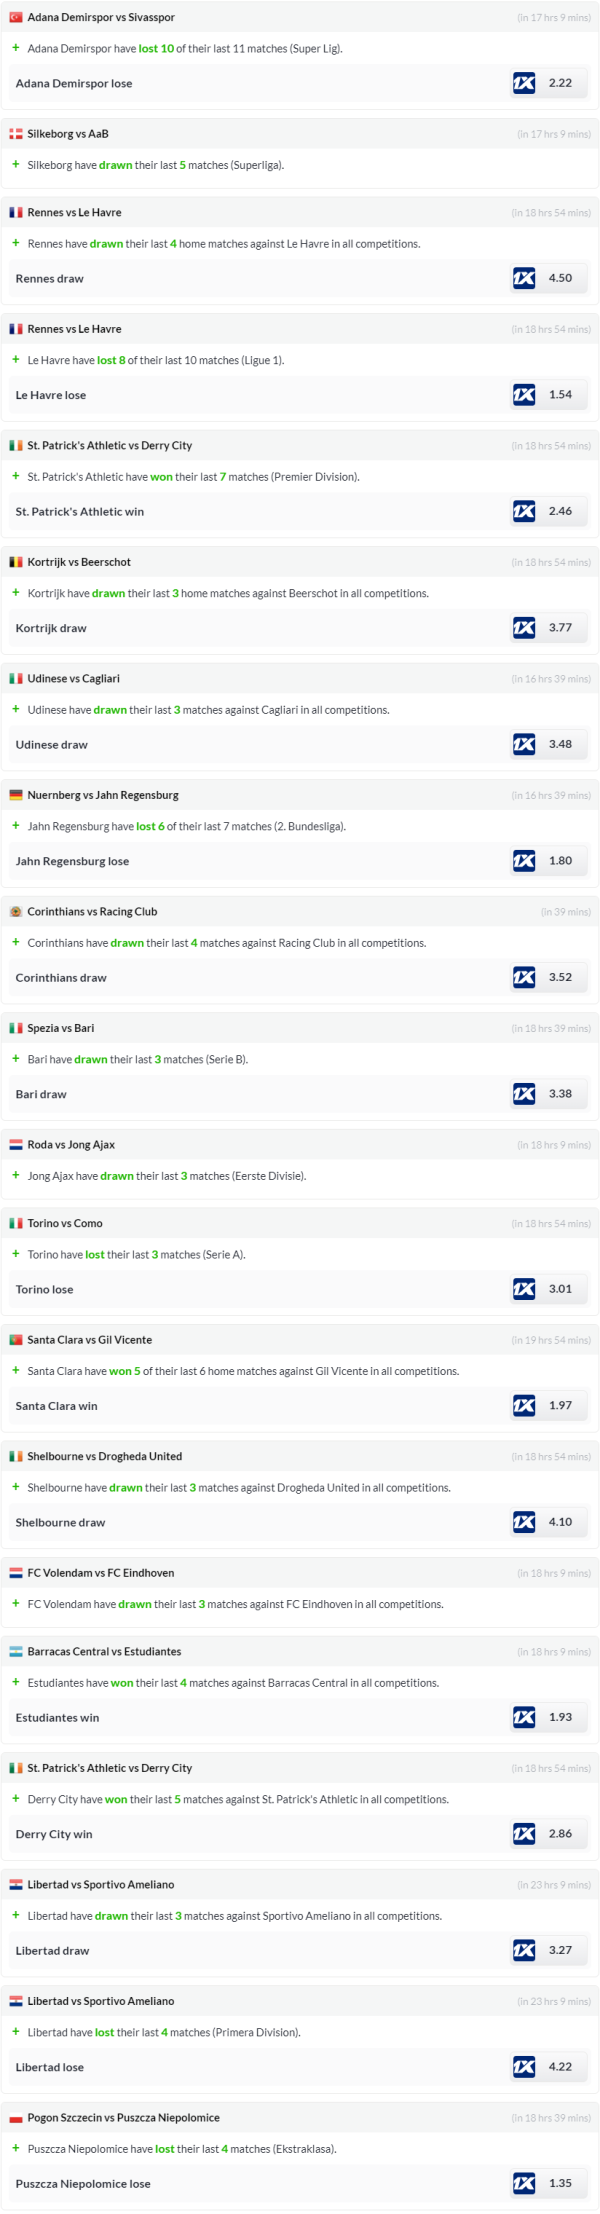
Task: Open the Pogon Szczecin vs Puszcza Niepolomice match
Action: 123,2117
